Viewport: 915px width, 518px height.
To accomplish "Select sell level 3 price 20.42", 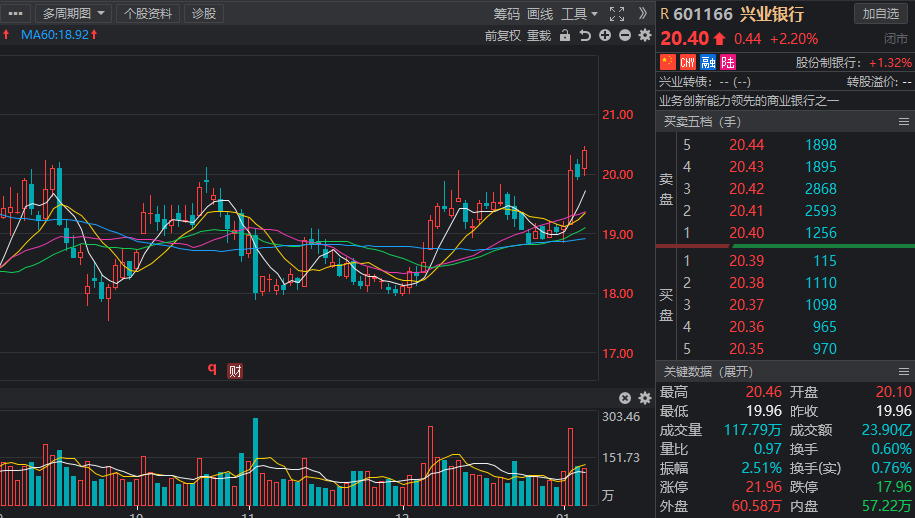I will [x=746, y=189].
